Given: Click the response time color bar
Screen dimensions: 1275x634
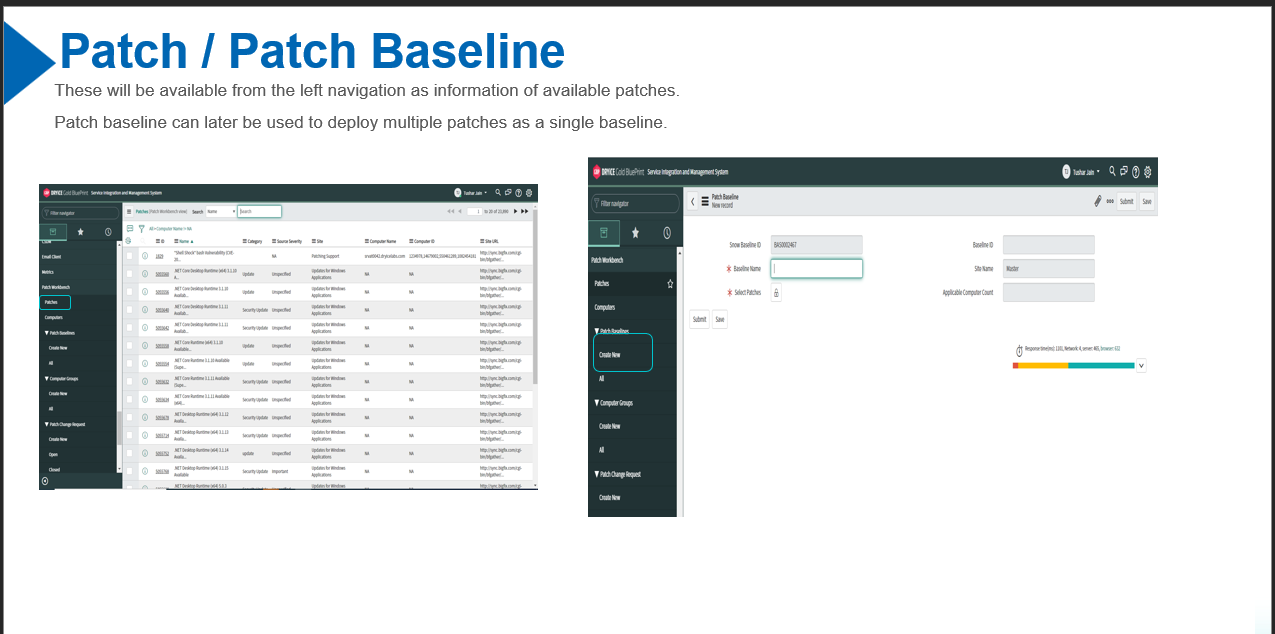Looking at the screenshot, I should (1073, 366).
